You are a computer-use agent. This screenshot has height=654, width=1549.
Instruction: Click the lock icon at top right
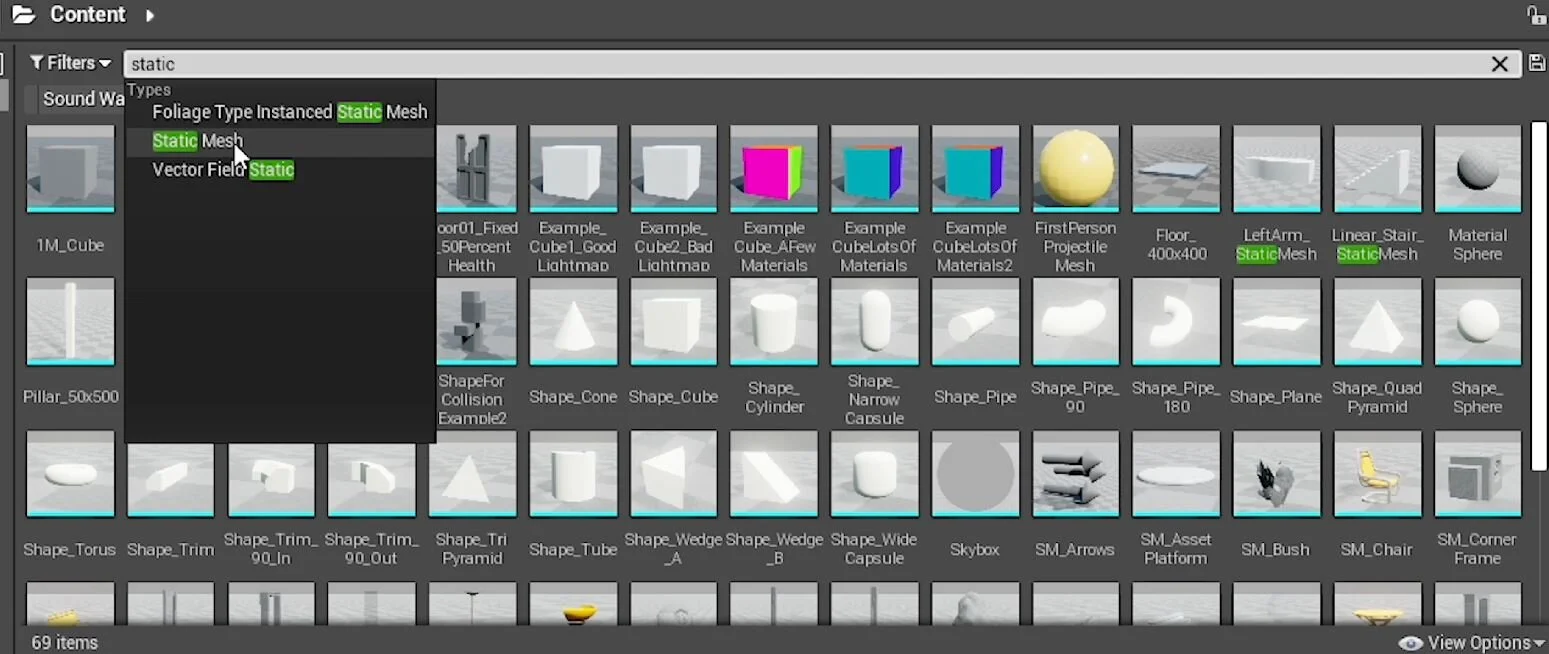click(x=1536, y=15)
